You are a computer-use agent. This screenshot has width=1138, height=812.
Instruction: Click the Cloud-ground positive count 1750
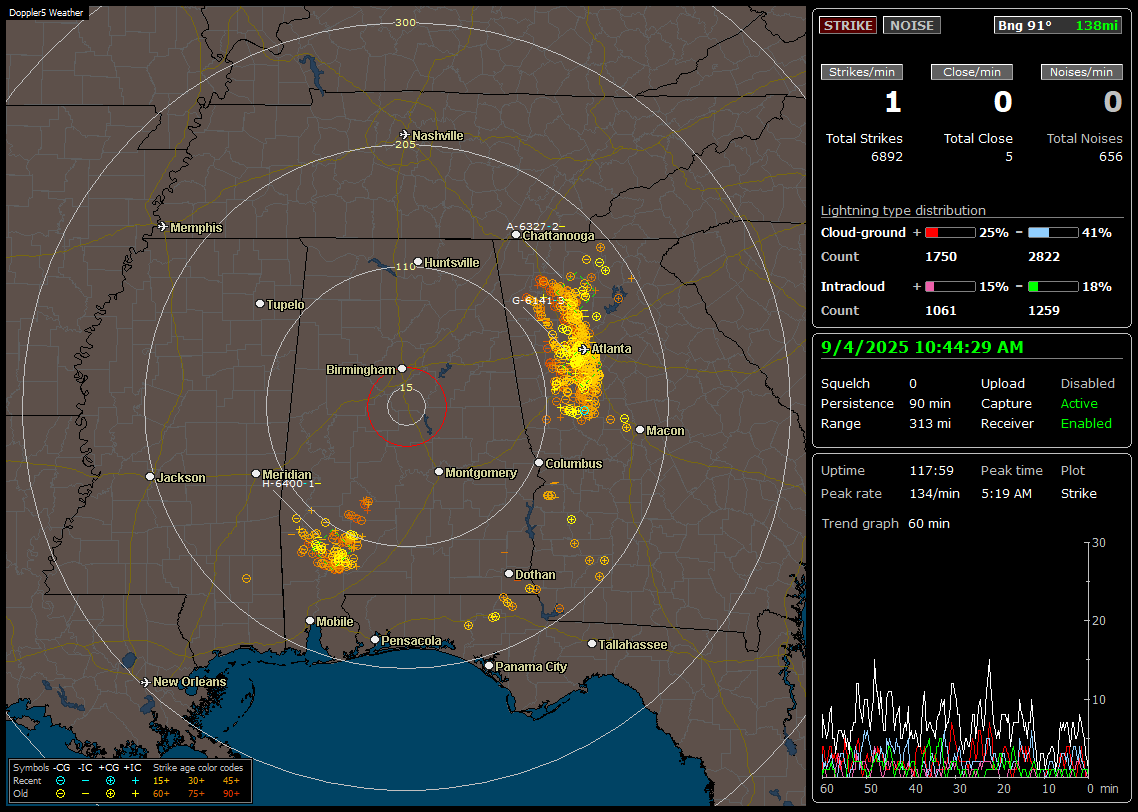[x=941, y=257]
